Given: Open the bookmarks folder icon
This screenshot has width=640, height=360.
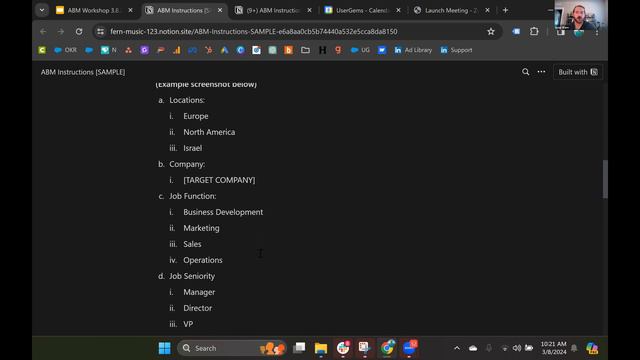Looking at the screenshot, I should click(305, 50).
